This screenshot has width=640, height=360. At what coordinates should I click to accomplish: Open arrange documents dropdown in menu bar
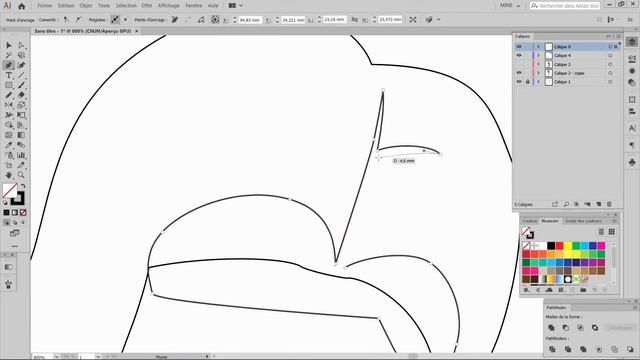236,6
